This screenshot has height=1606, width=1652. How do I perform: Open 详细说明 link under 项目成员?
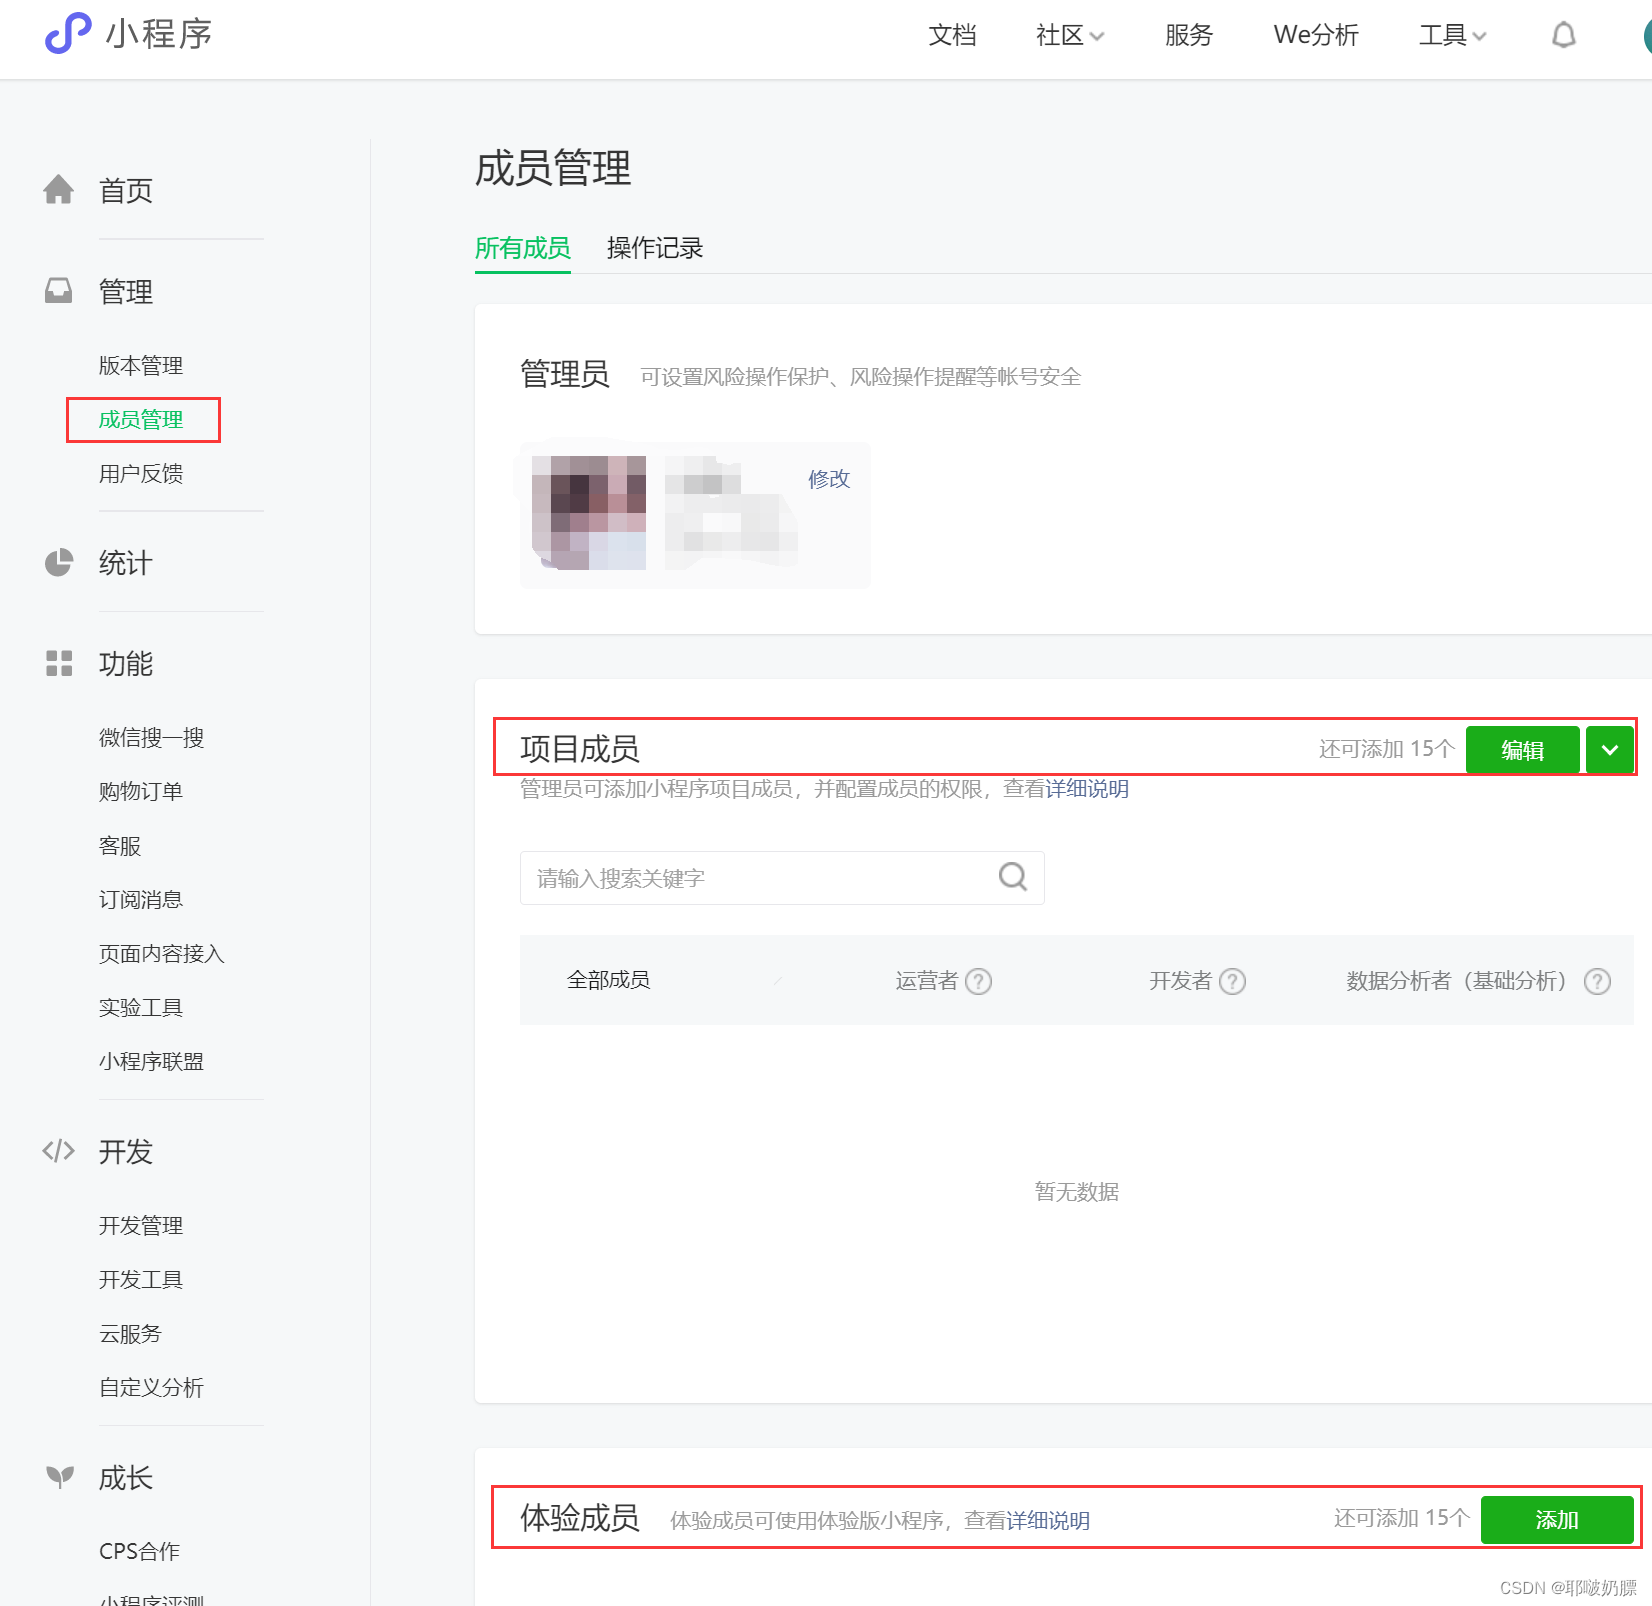tap(1087, 789)
